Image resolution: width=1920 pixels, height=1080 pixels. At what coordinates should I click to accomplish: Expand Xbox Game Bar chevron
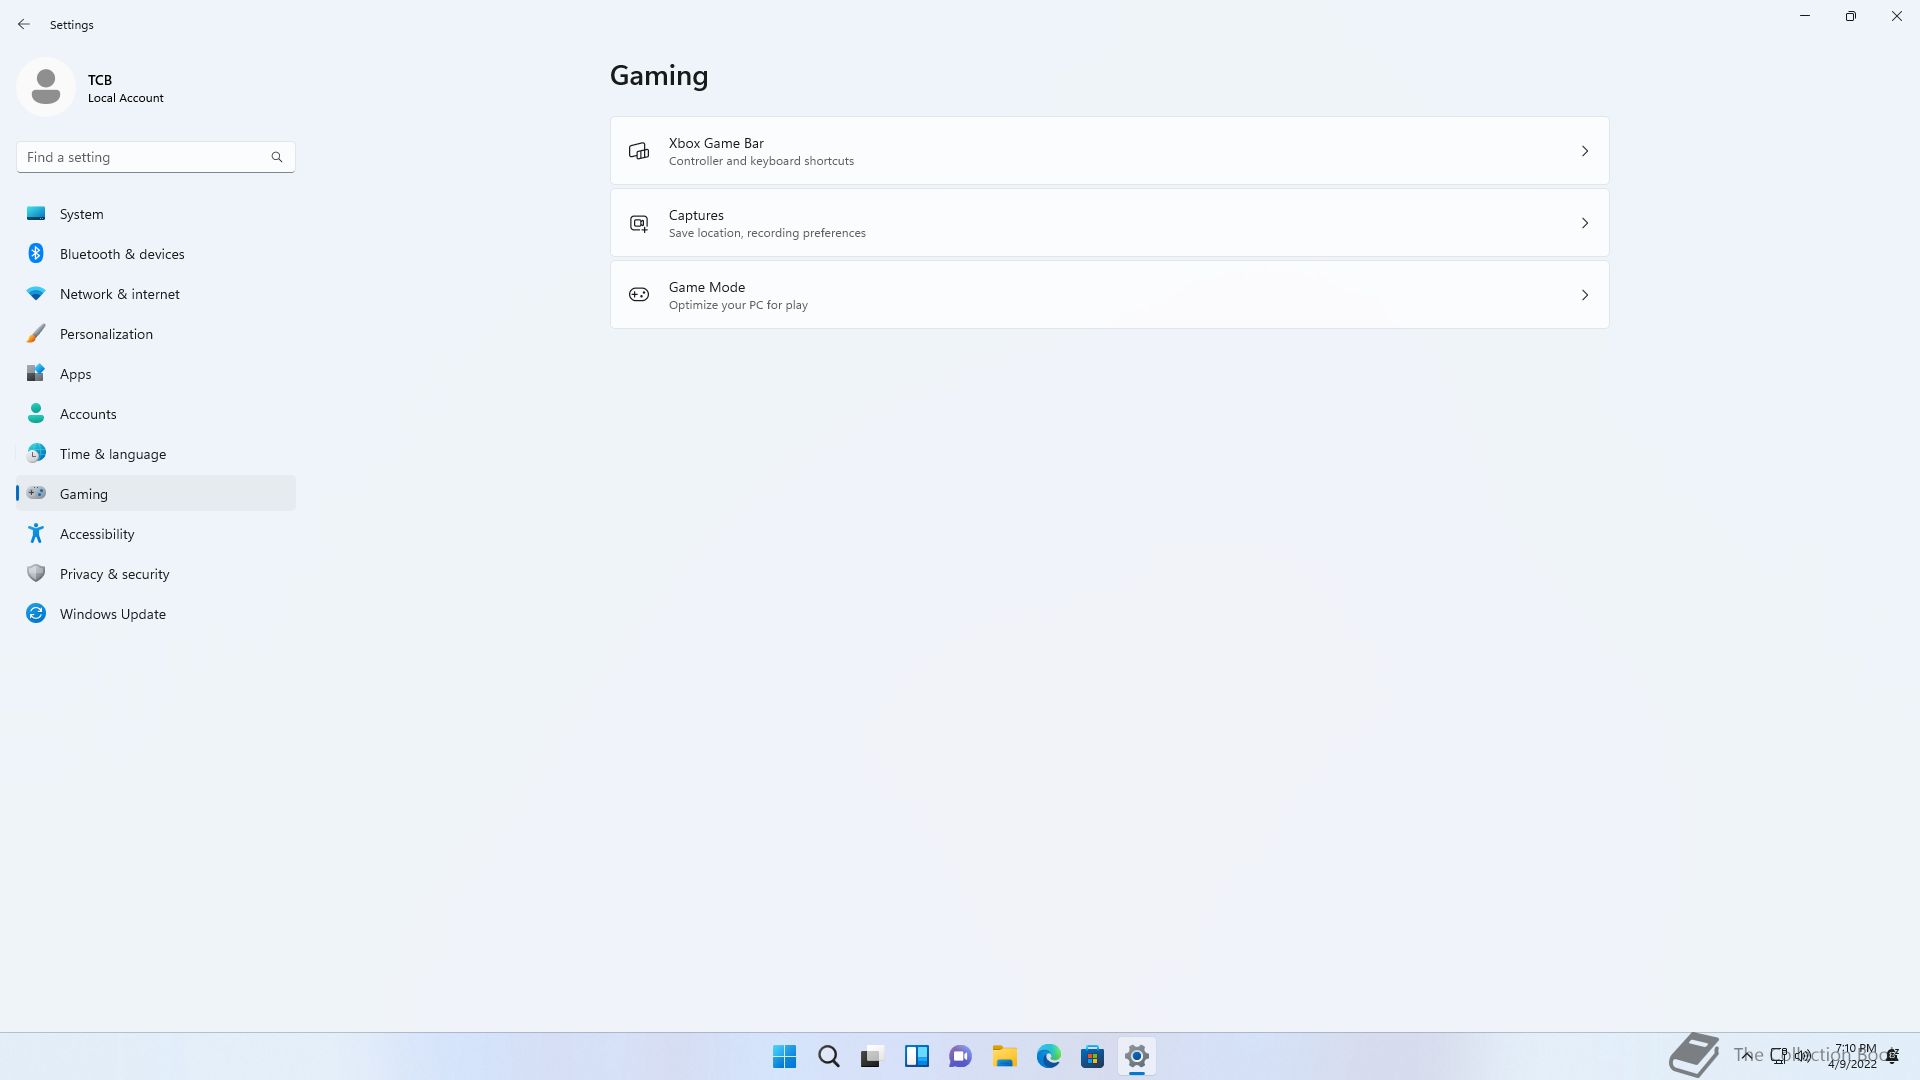coord(1585,151)
